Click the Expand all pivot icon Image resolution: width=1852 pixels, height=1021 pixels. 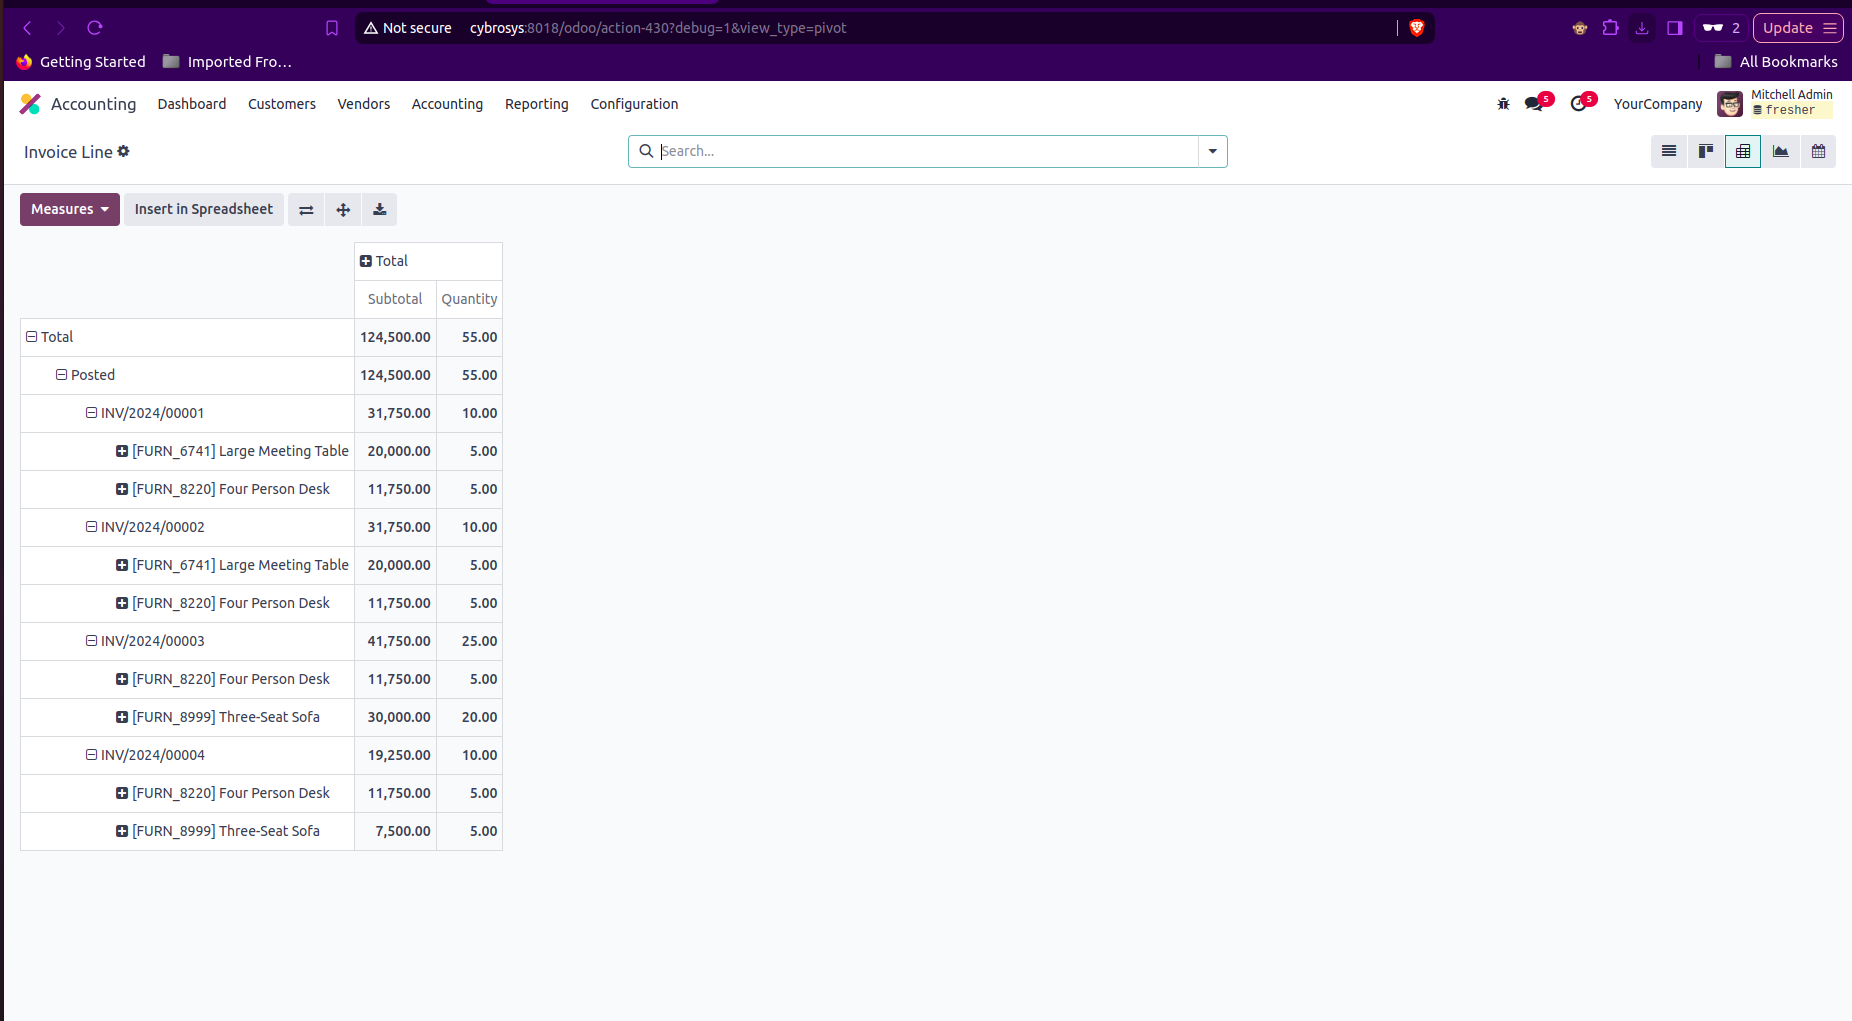click(x=343, y=209)
